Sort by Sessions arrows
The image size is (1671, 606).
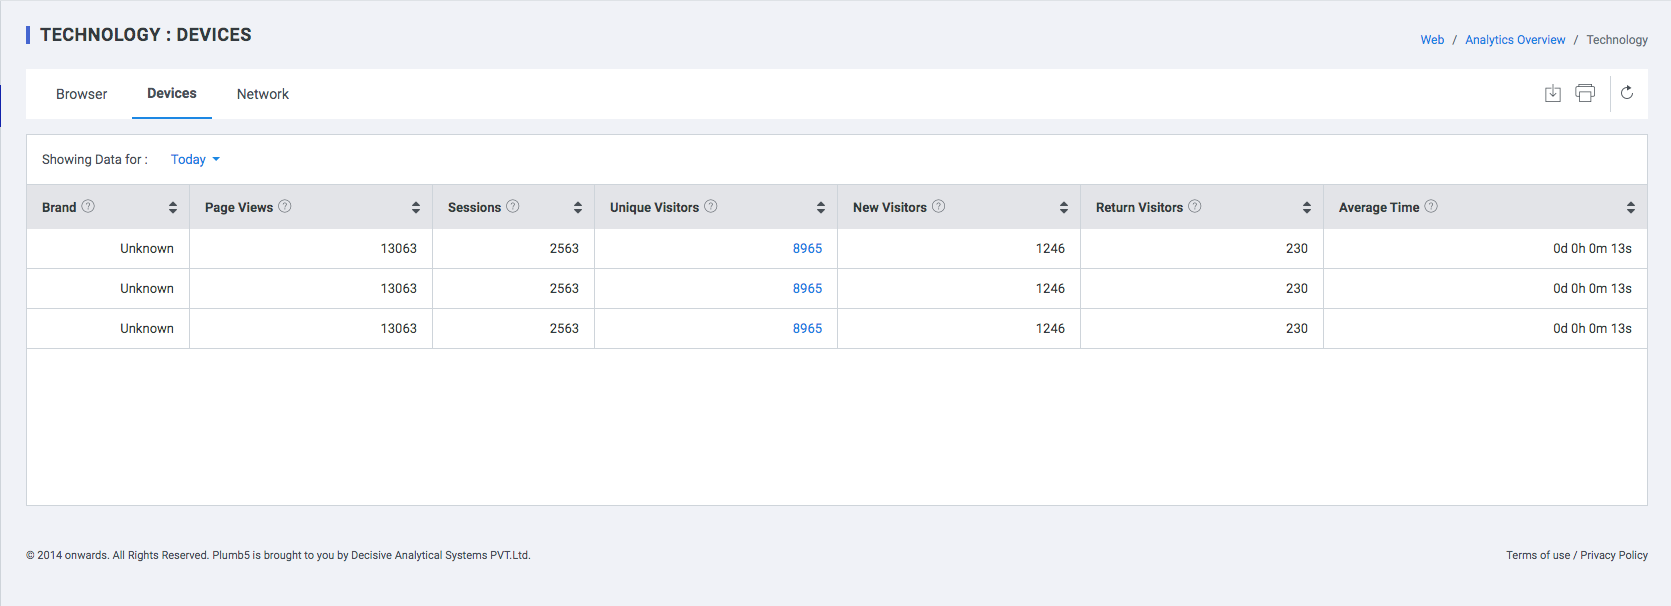click(578, 207)
